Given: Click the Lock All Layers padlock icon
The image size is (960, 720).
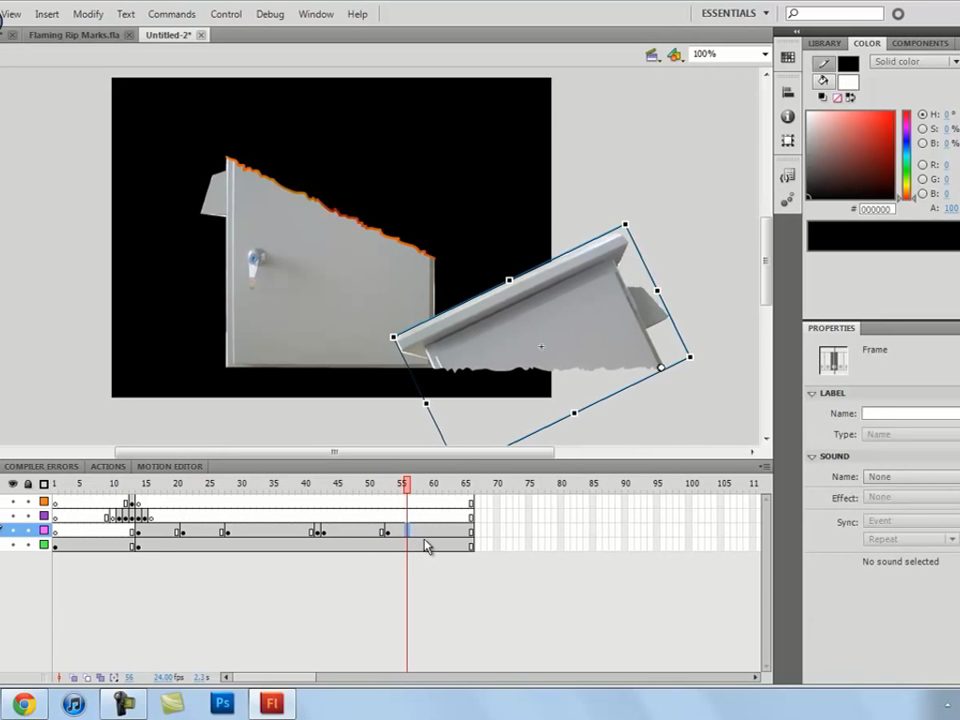Looking at the screenshot, I should point(28,484).
